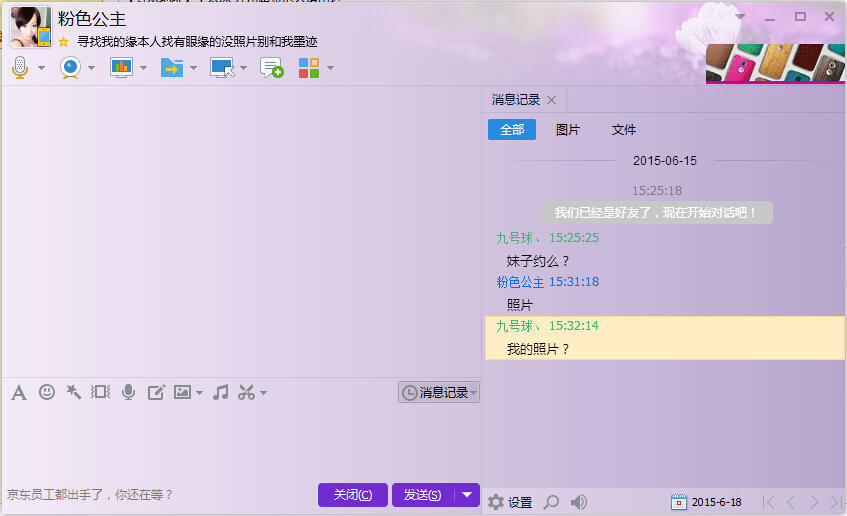
Task: Switch to the 文件 filter tab
Action: [624, 130]
